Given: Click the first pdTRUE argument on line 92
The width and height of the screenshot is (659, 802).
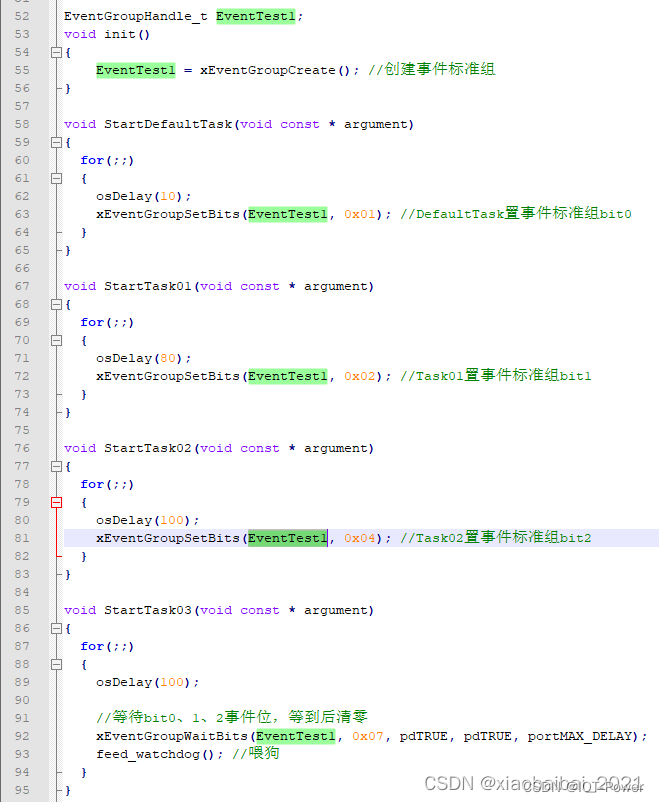Looking at the screenshot, I should 424,737.
